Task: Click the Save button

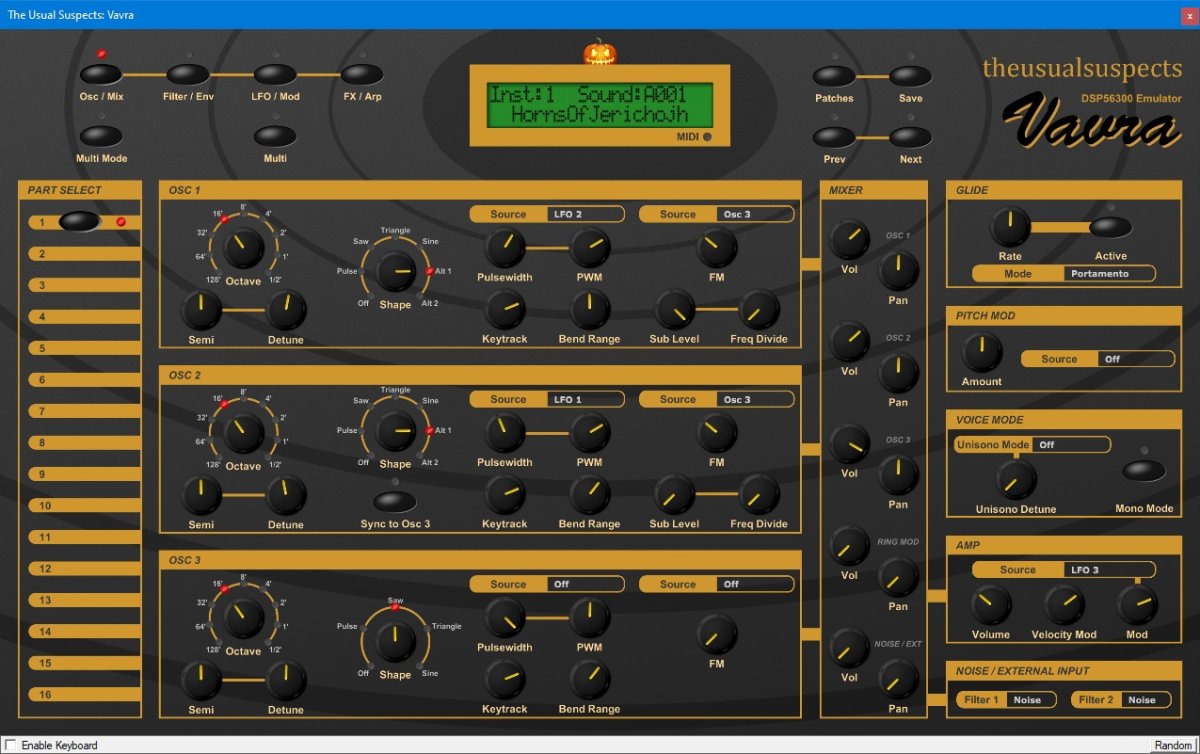Action: point(910,76)
